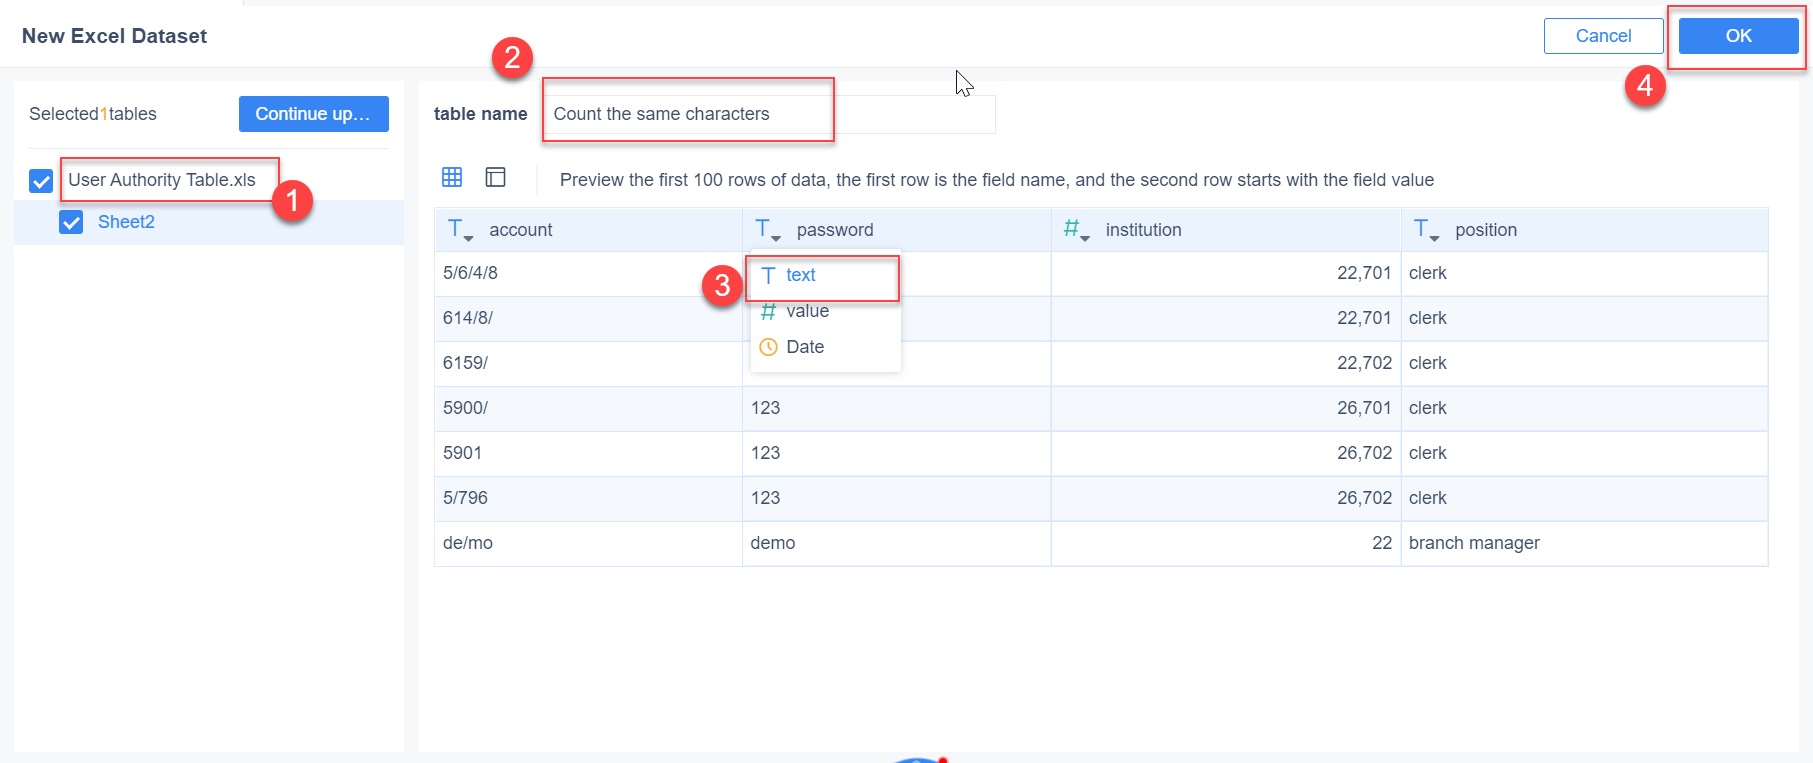Screen dimensions: 1813x763
Task: Choose 'value' type from the menu
Action: pyautogui.click(x=808, y=311)
